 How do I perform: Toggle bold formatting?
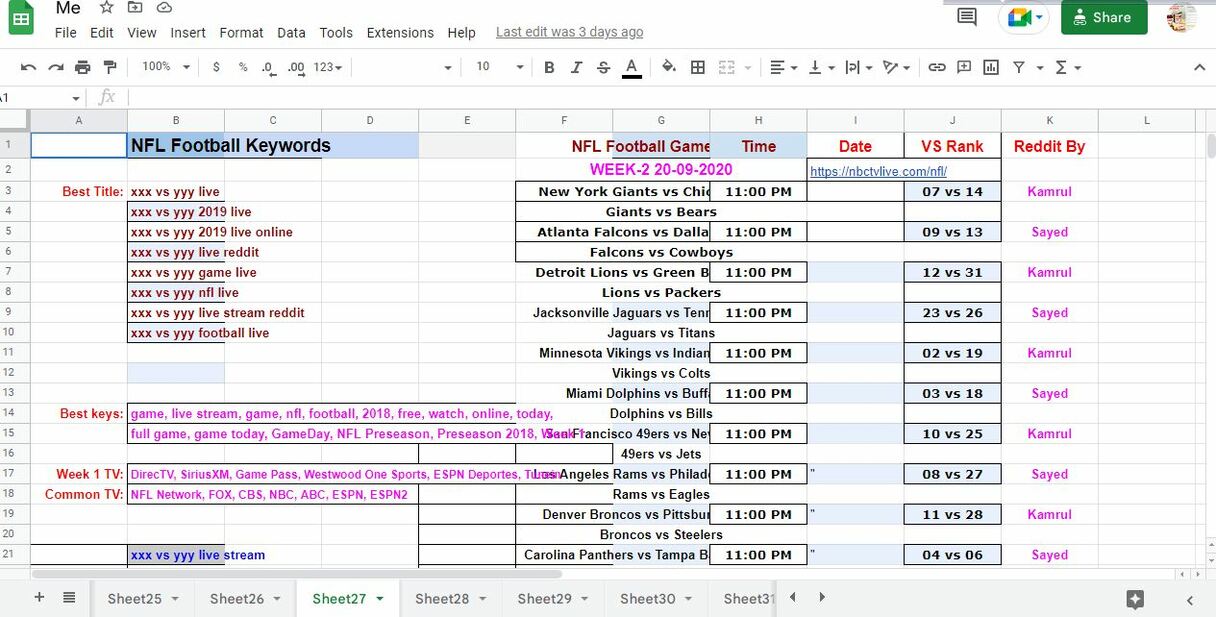pyautogui.click(x=549, y=67)
